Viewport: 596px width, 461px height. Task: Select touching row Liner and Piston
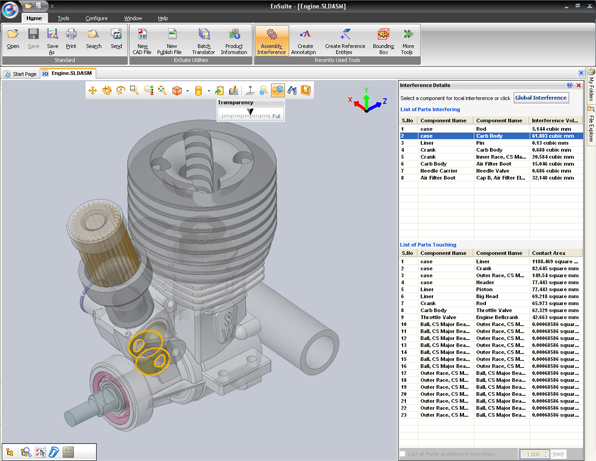491,289
